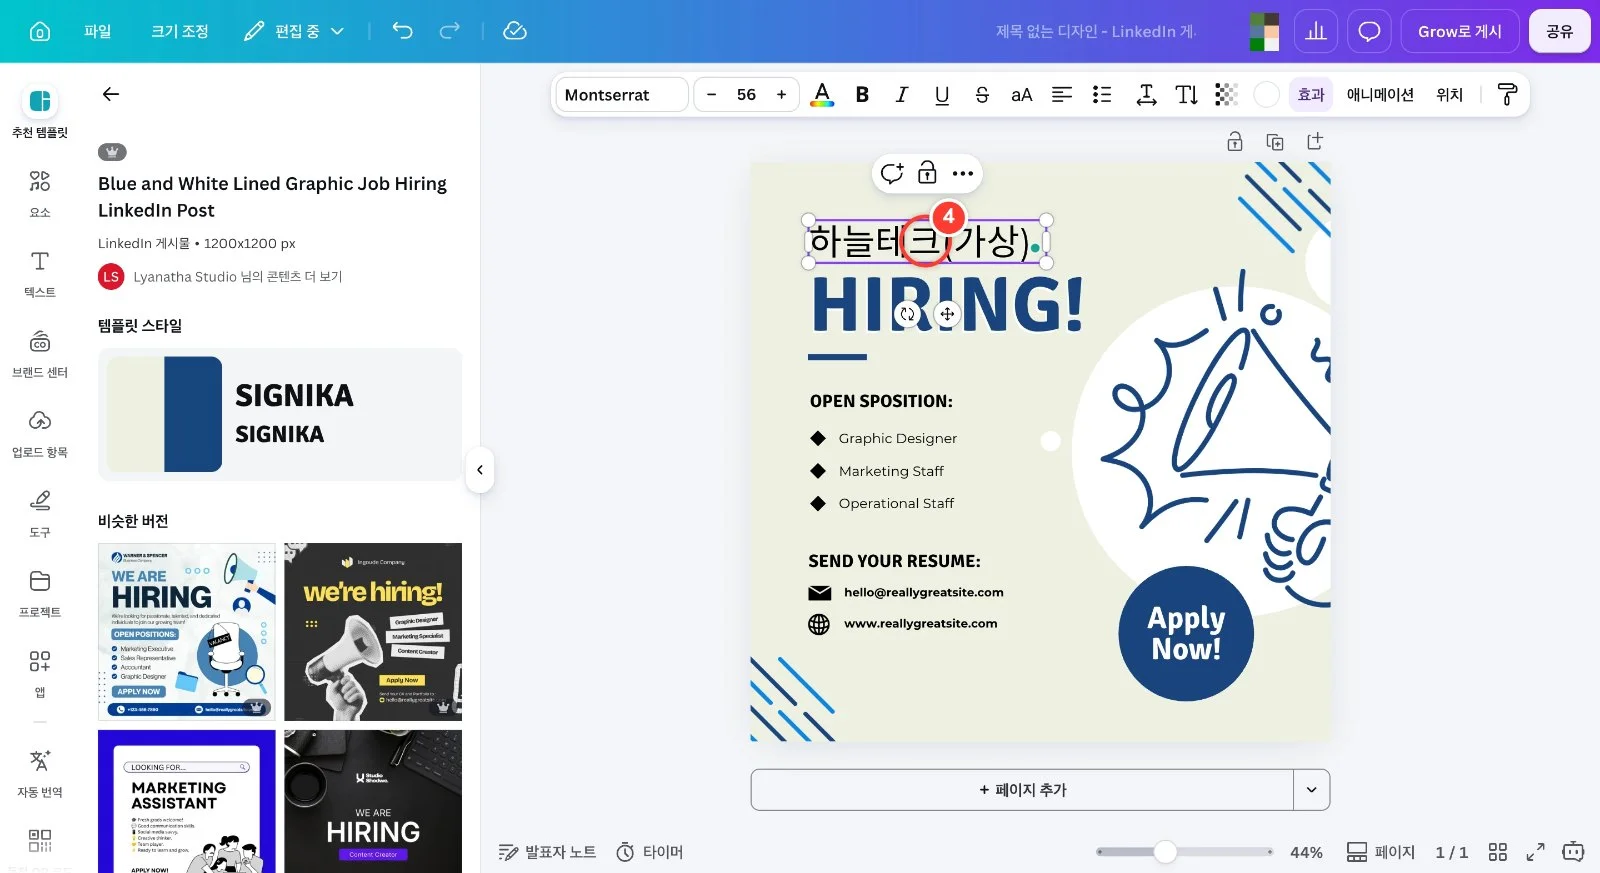
Task: Lock the selected text element
Action: [x=927, y=173]
